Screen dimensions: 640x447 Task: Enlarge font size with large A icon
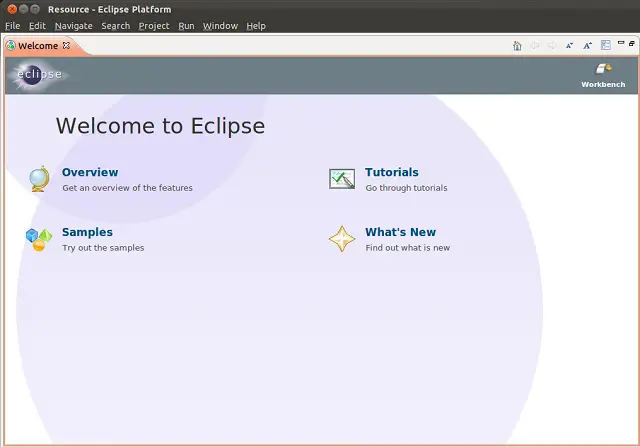587,46
